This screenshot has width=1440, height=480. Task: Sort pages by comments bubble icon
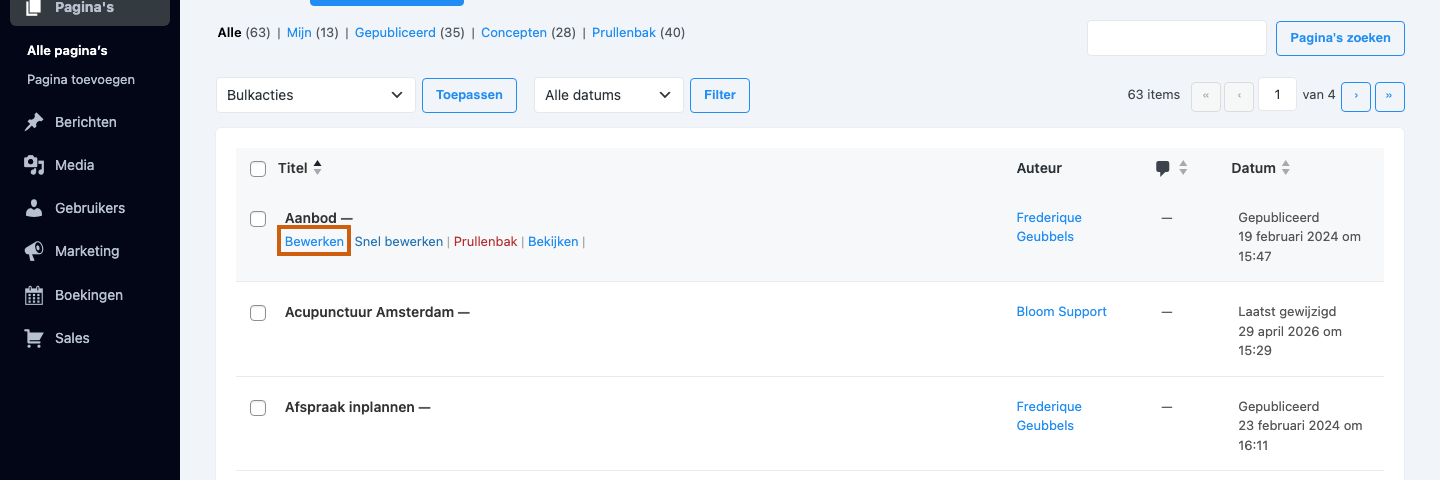click(x=1162, y=169)
